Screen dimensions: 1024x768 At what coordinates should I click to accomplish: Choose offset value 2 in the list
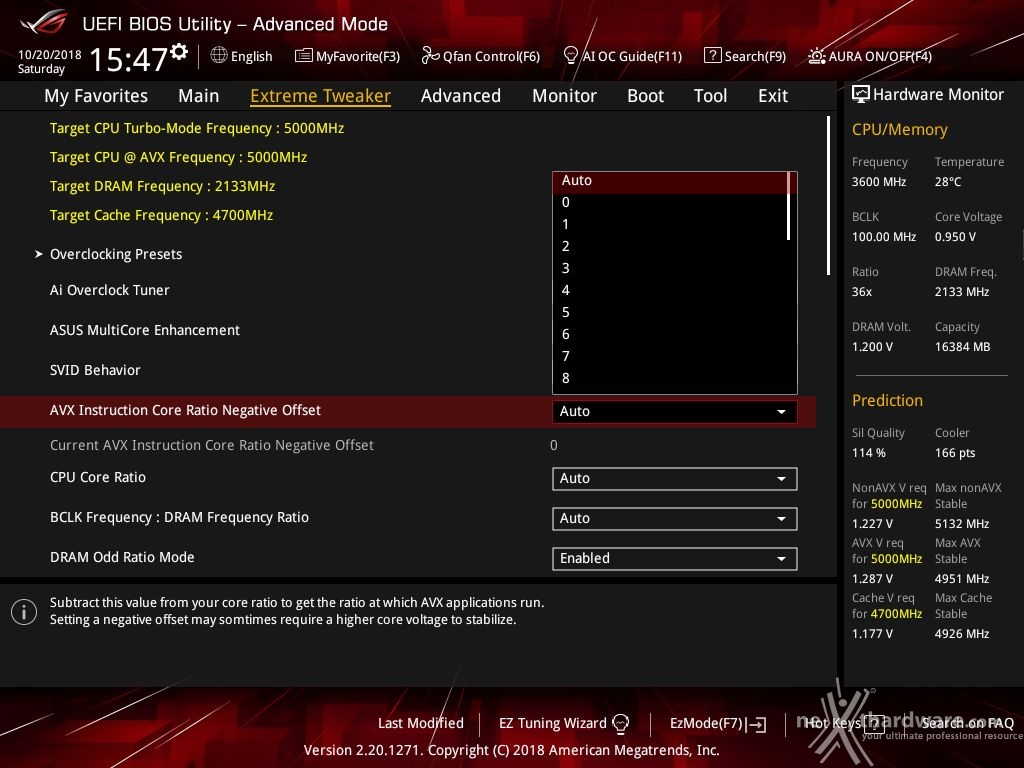[x=671, y=246]
